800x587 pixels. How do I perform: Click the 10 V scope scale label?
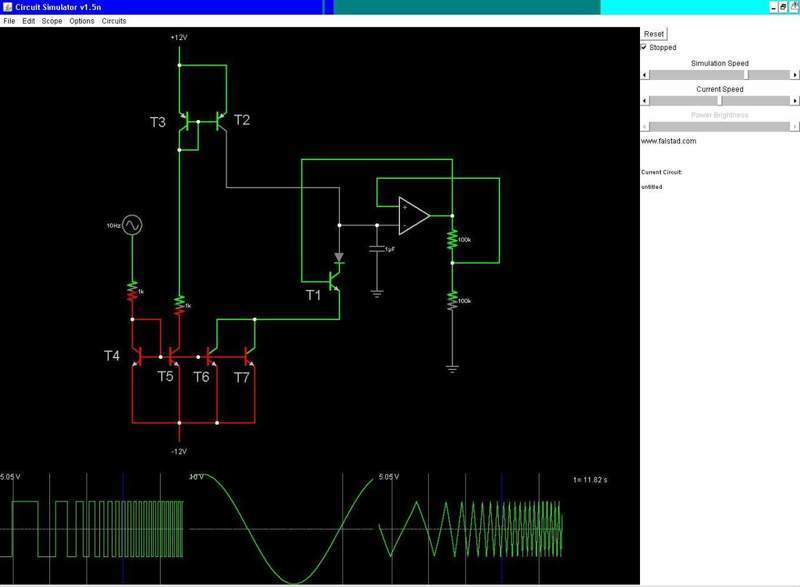point(196,477)
